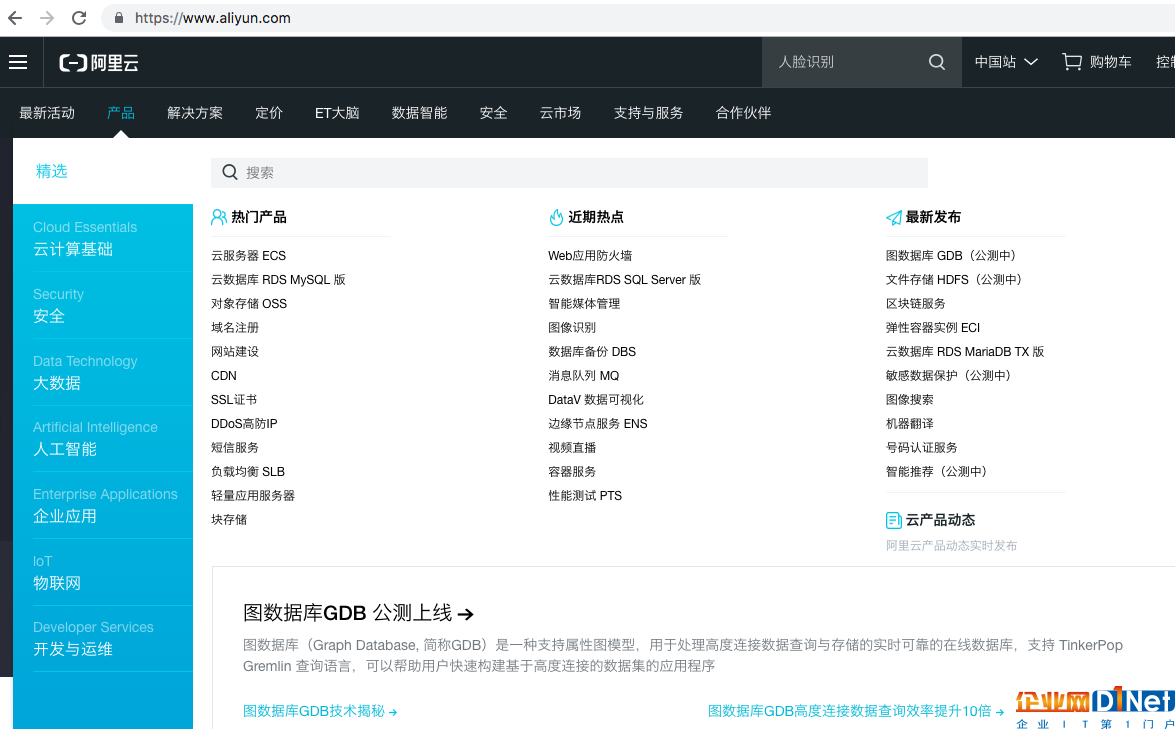Image resolution: width=1175 pixels, height=729 pixels.
Task: Open 性能测试 PTS link
Action: click(x=585, y=495)
